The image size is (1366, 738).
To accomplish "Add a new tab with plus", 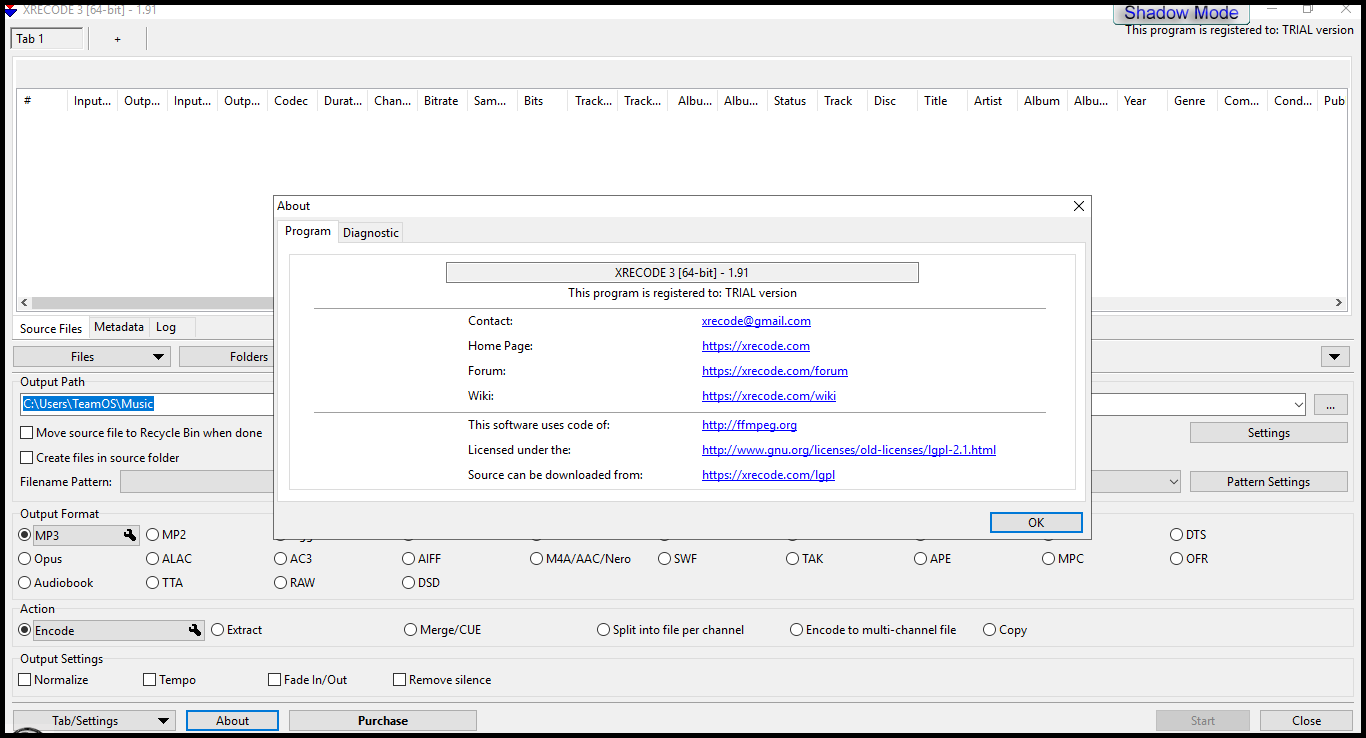I will click(117, 39).
